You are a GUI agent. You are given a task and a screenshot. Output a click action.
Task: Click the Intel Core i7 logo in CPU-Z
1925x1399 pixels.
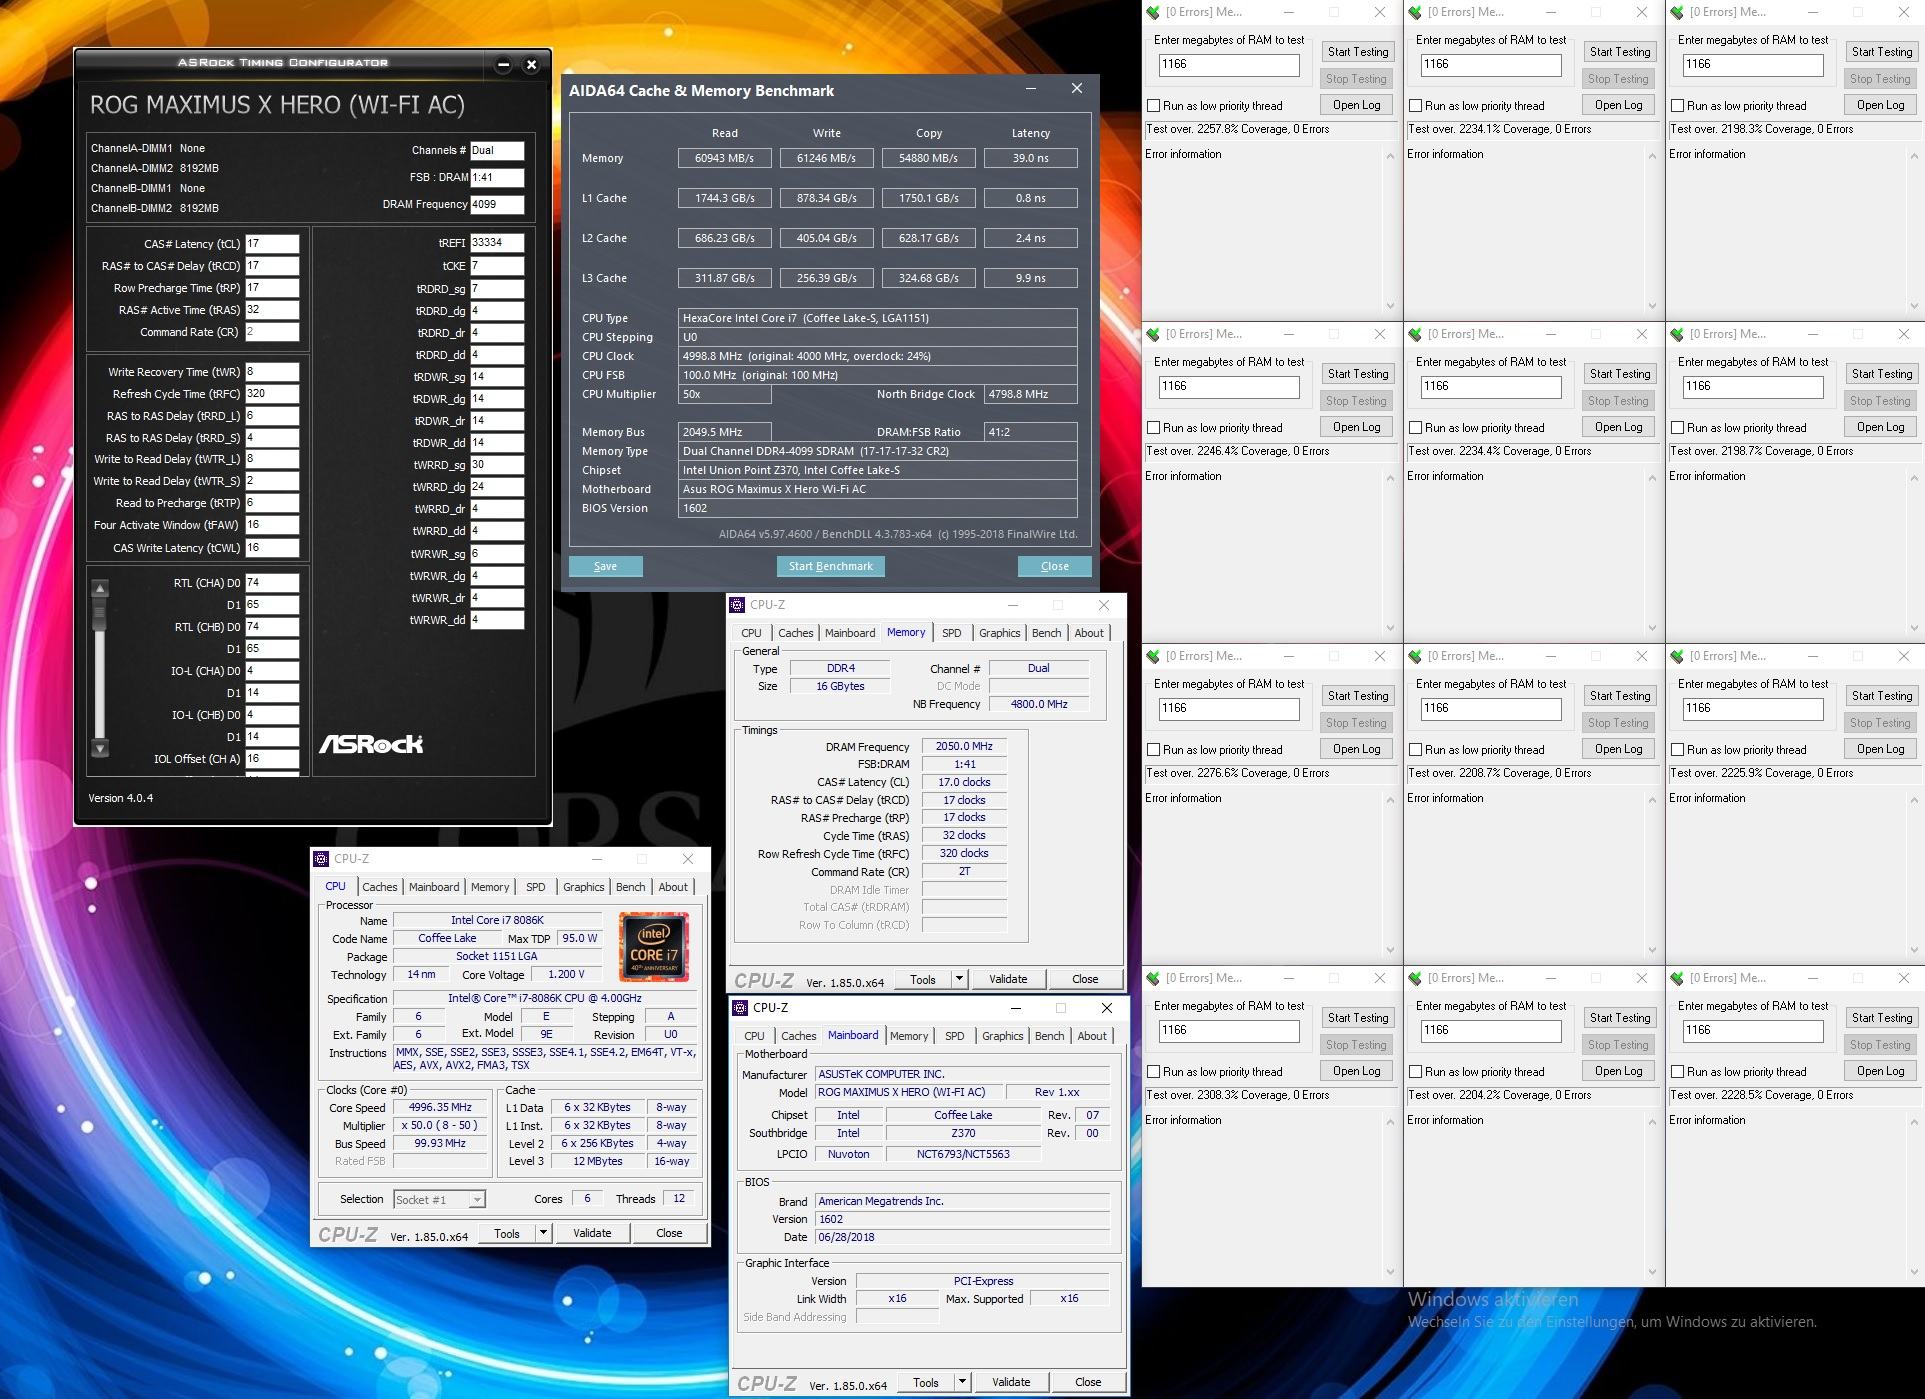coord(653,945)
